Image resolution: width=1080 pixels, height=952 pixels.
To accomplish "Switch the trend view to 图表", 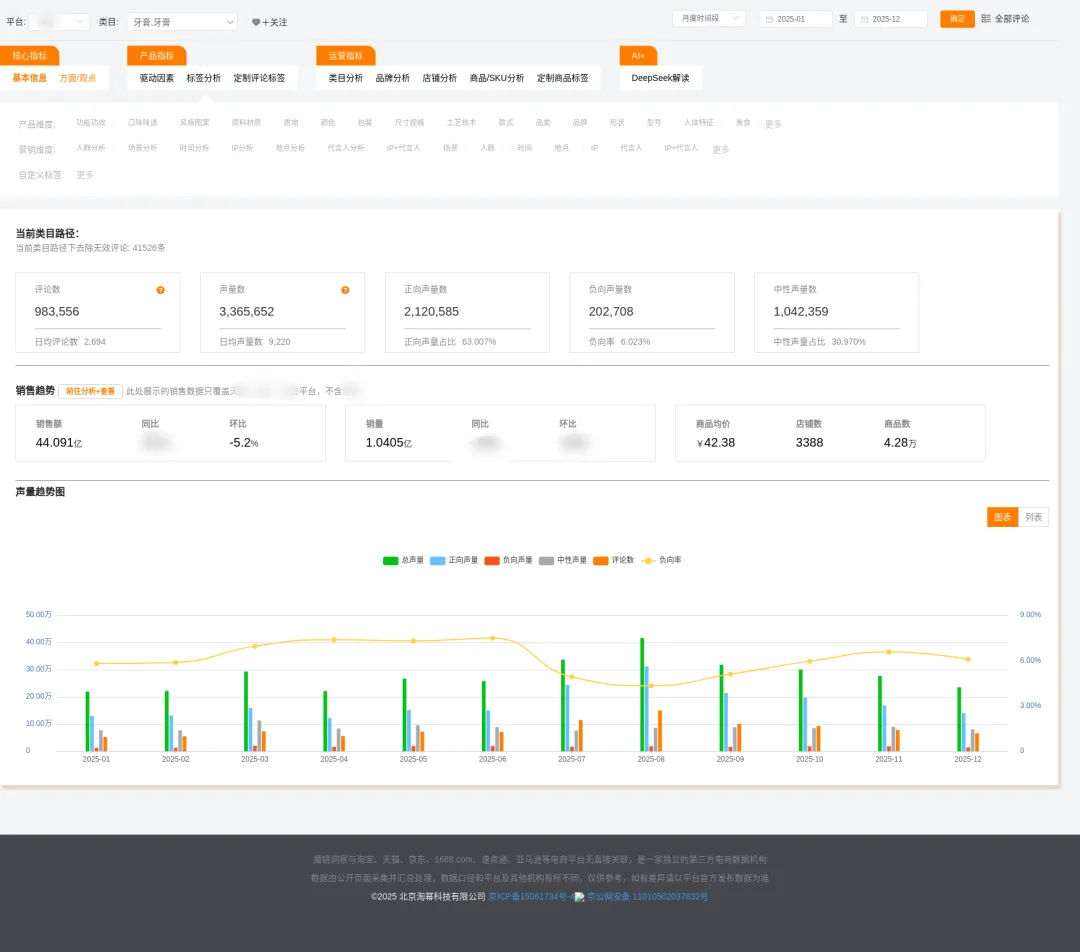I will (x=1002, y=517).
